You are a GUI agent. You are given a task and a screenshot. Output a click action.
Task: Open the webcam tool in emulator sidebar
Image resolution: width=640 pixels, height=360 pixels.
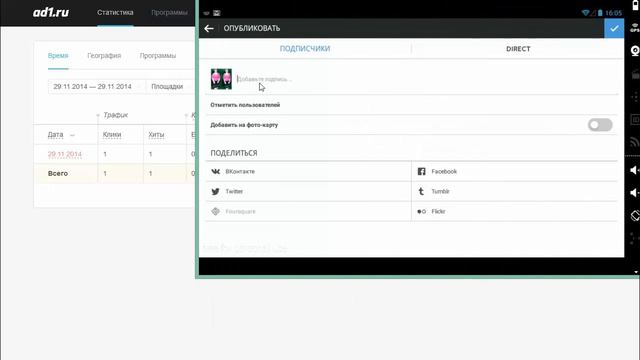click(x=635, y=51)
